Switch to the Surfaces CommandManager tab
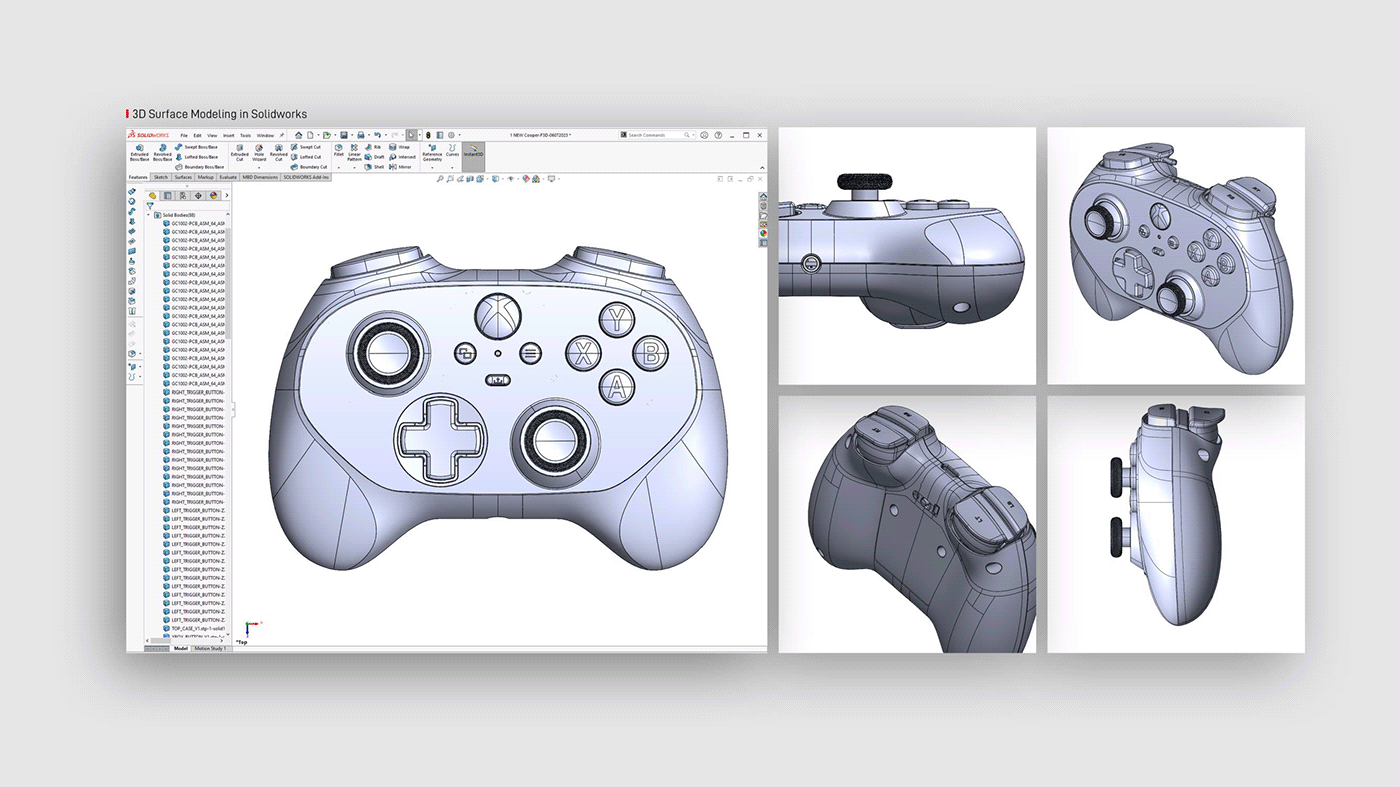 pyautogui.click(x=183, y=177)
